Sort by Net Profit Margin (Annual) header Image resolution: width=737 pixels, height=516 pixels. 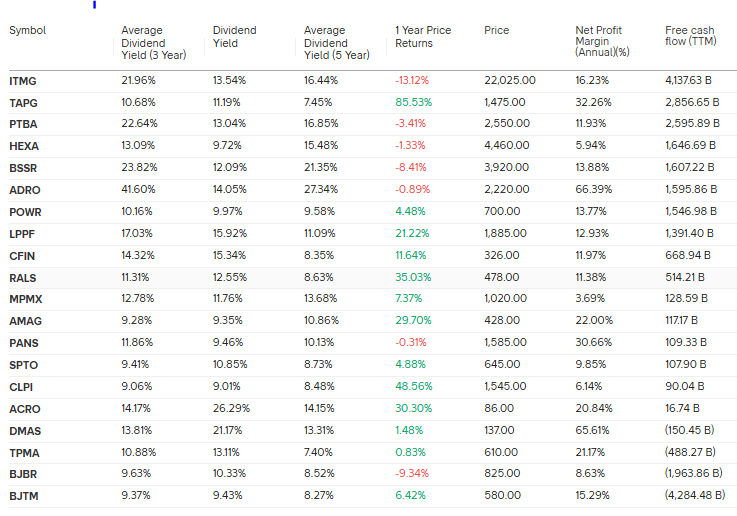click(604, 44)
